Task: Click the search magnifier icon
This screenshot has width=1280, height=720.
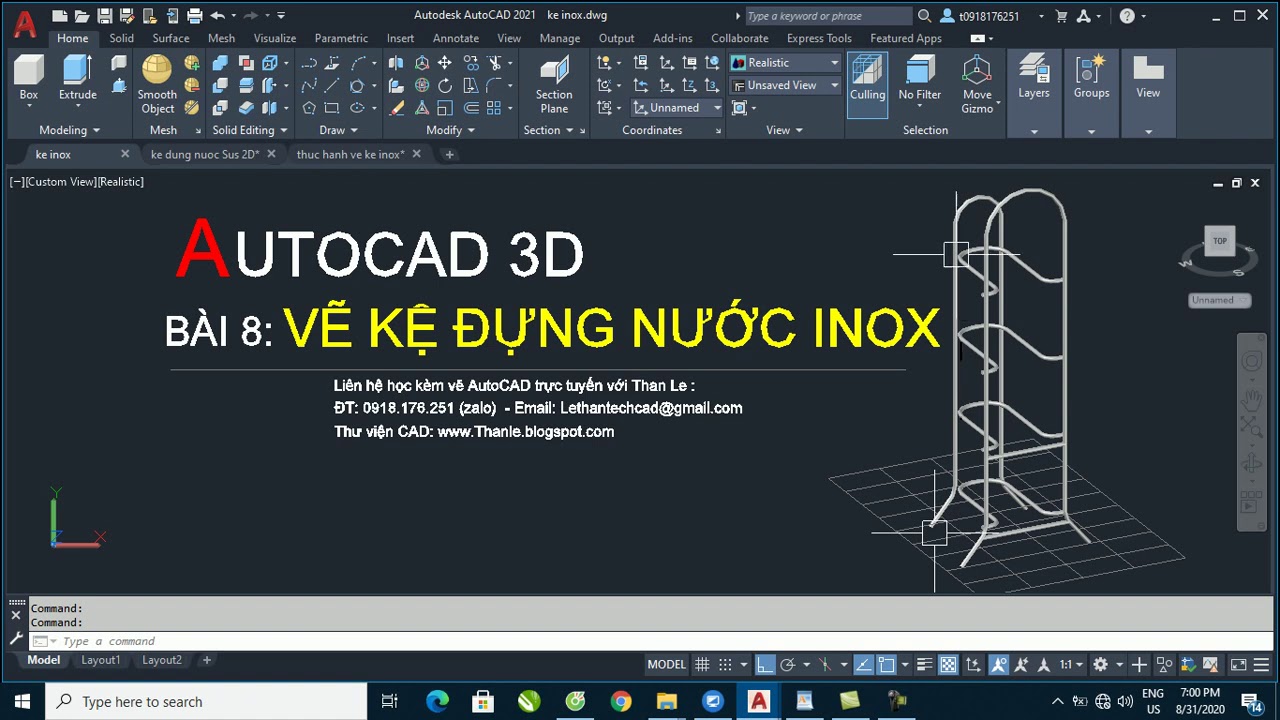Action: click(x=924, y=15)
